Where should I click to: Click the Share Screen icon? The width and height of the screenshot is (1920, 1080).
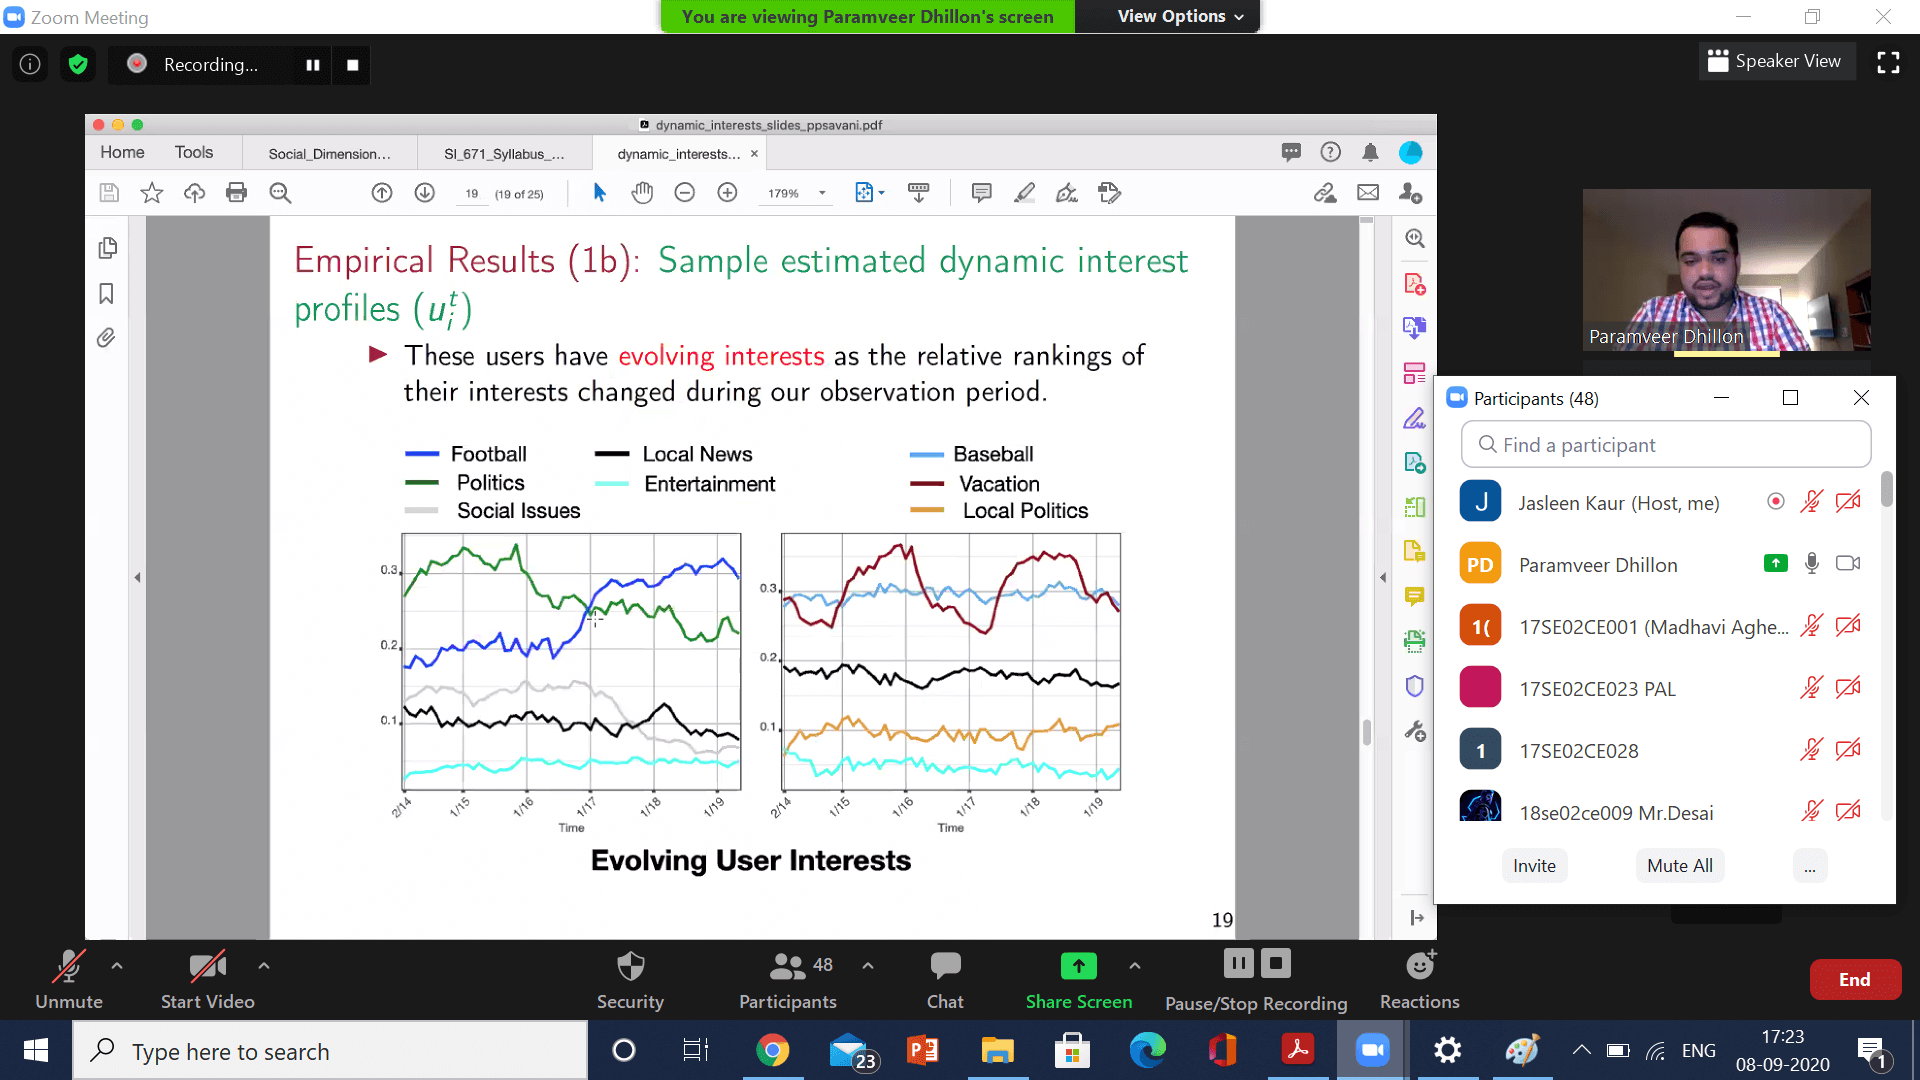point(1078,966)
